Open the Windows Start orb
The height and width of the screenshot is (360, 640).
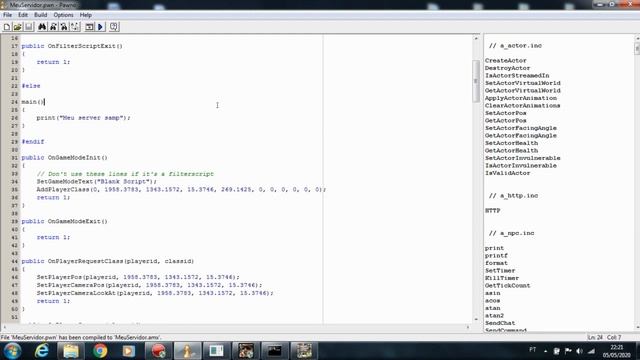12,351
